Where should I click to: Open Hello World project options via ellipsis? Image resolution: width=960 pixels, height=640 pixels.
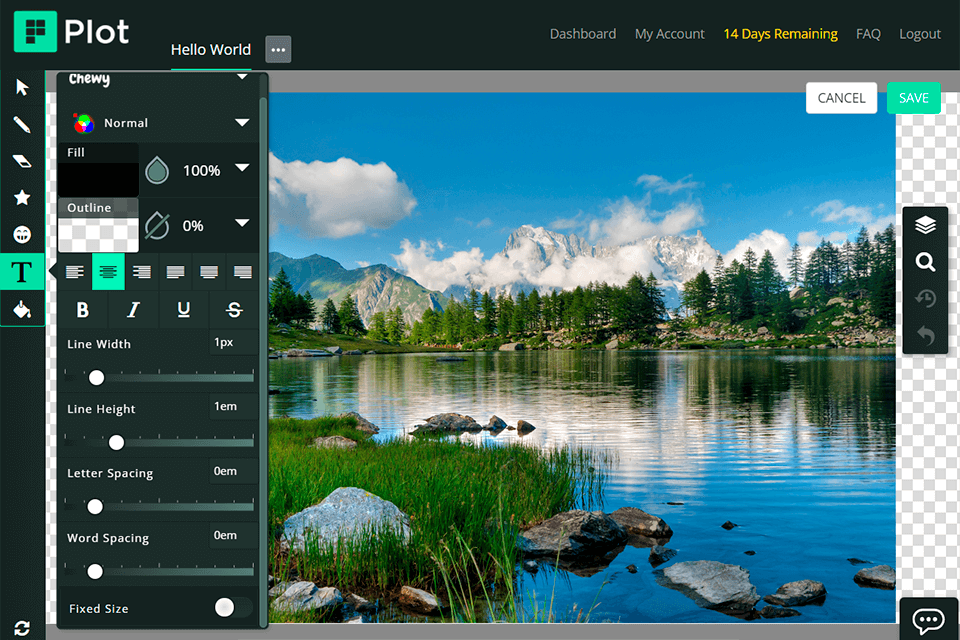pos(278,49)
